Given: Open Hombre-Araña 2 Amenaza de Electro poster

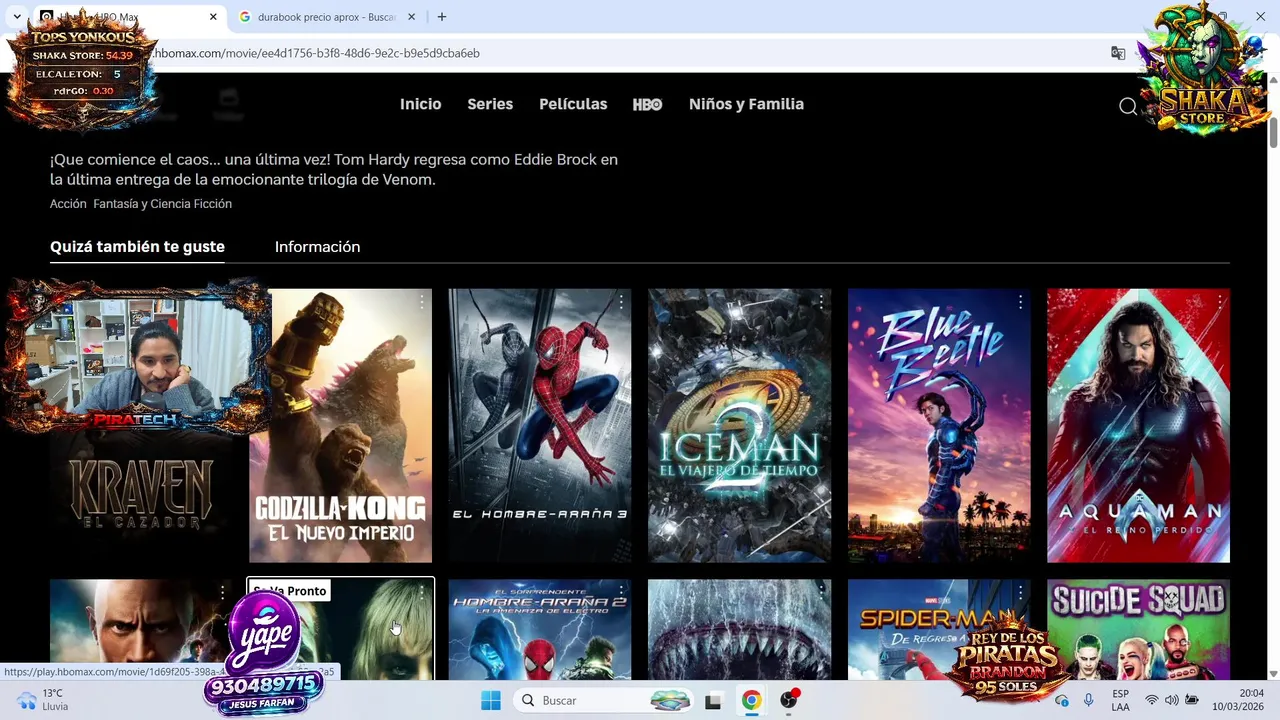Looking at the screenshot, I should coord(539,629).
